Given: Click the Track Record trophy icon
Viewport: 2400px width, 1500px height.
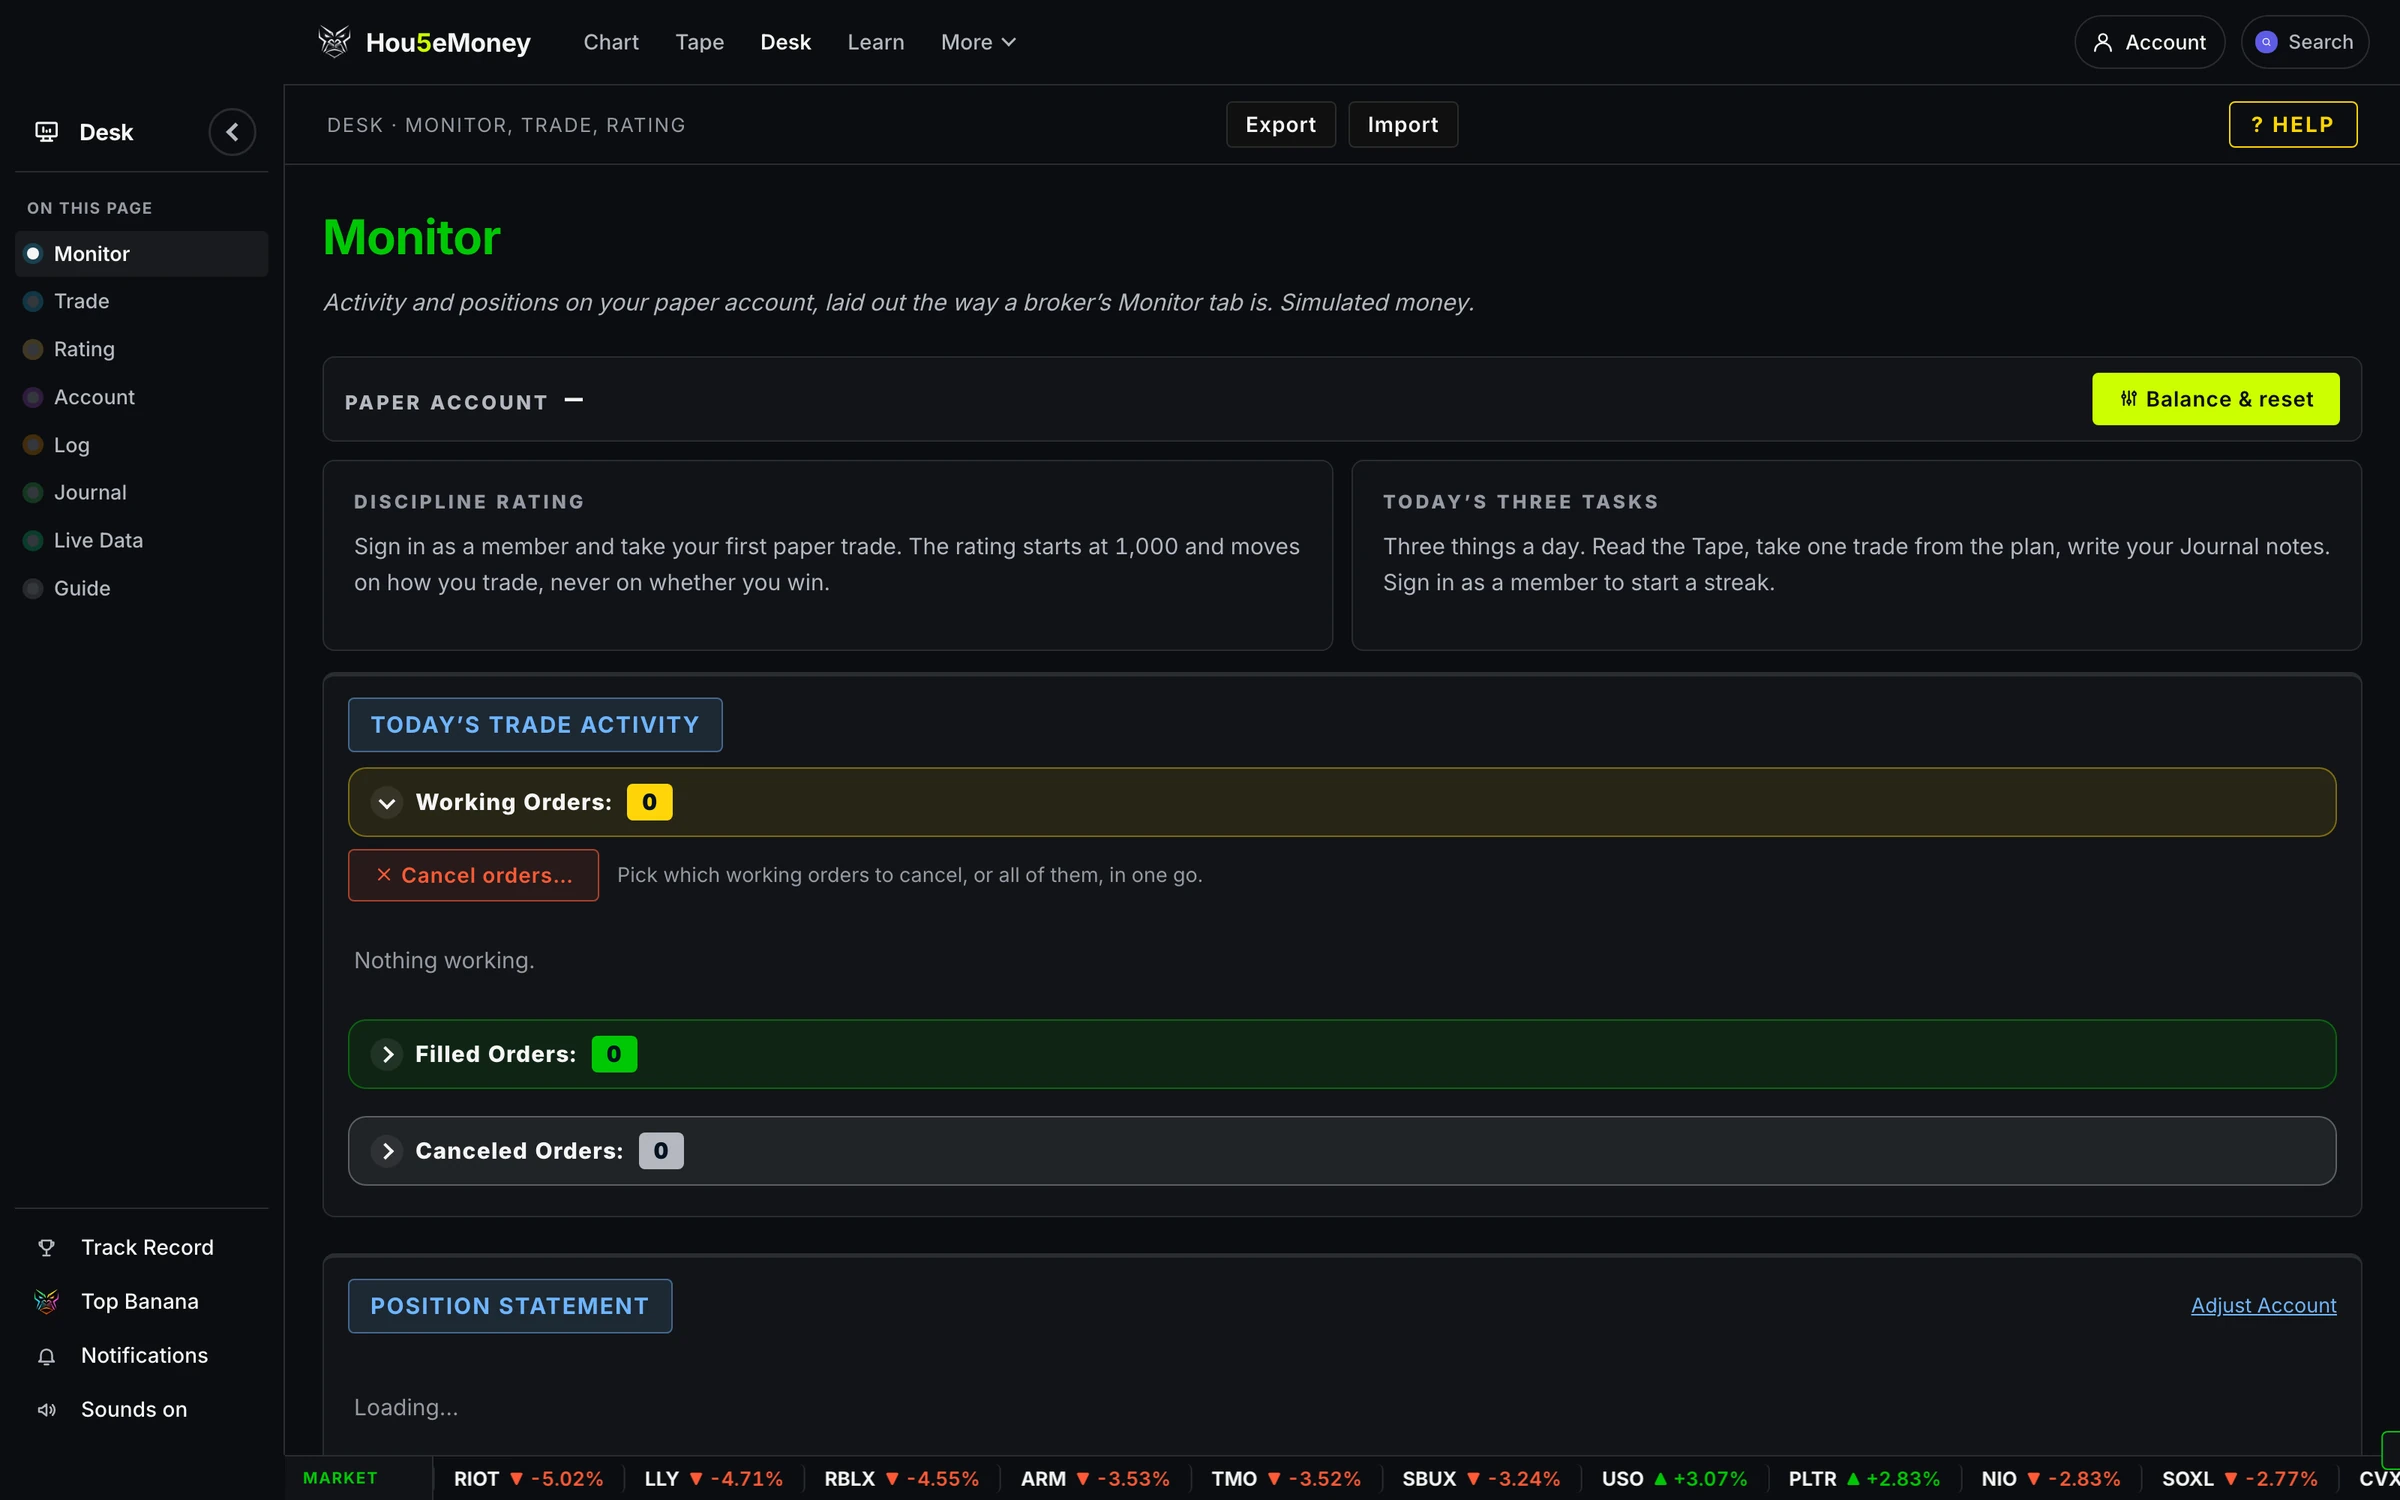Looking at the screenshot, I should 46,1247.
